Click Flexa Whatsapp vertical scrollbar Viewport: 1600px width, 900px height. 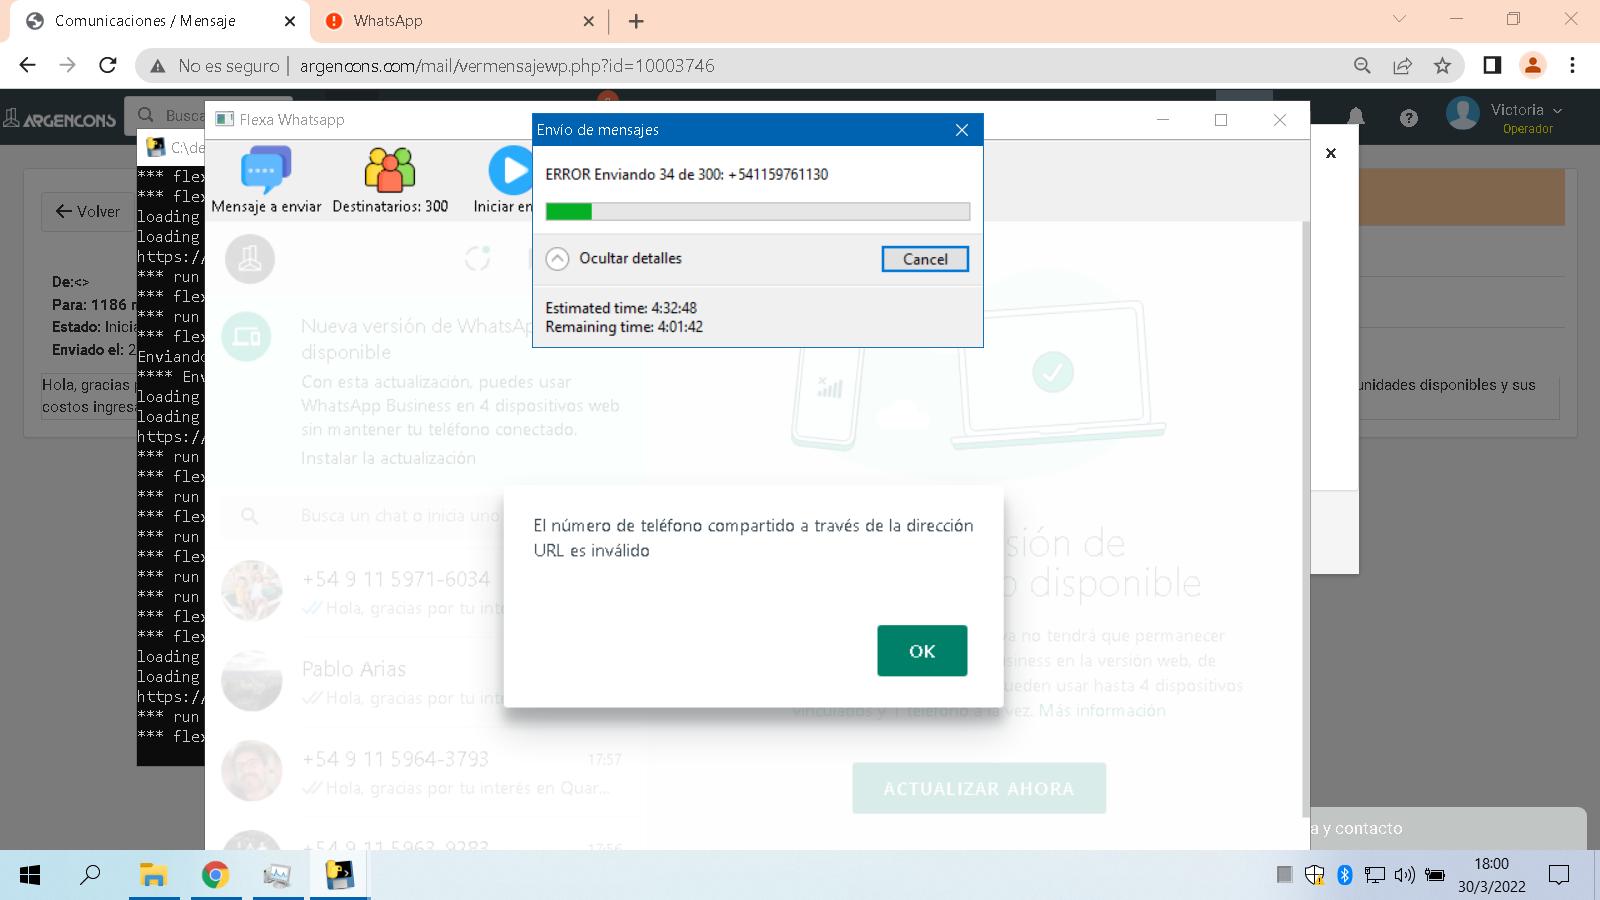pos(1304,518)
